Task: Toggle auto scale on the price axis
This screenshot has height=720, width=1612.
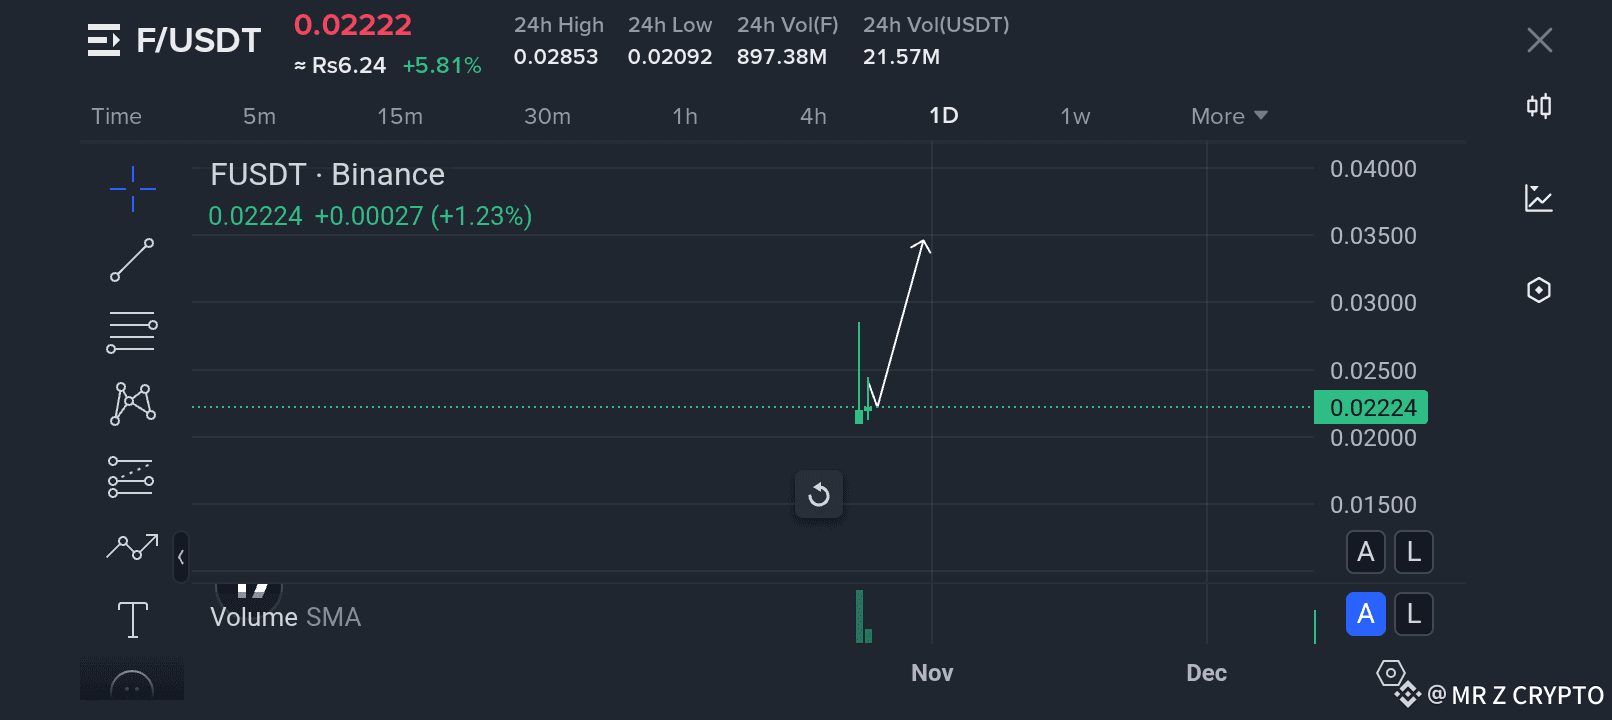Action: pyautogui.click(x=1366, y=552)
